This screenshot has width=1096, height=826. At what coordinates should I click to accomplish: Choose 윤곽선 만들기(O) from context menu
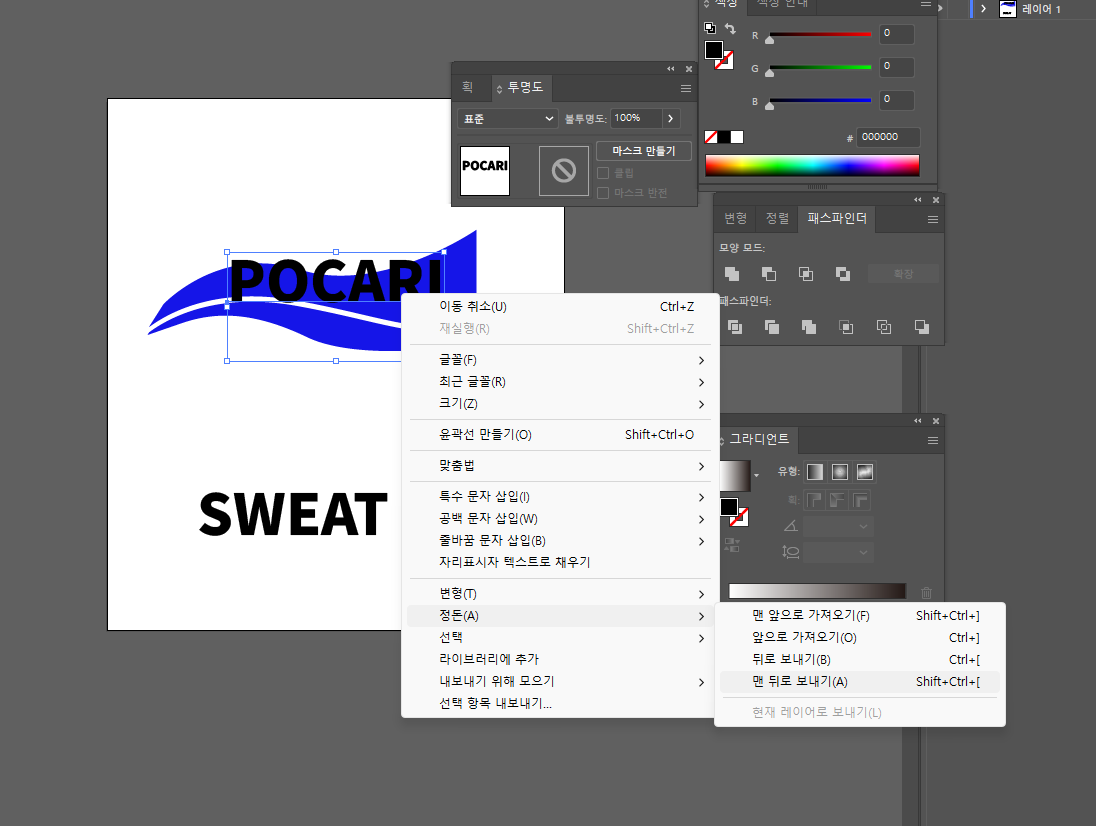[559, 435]
